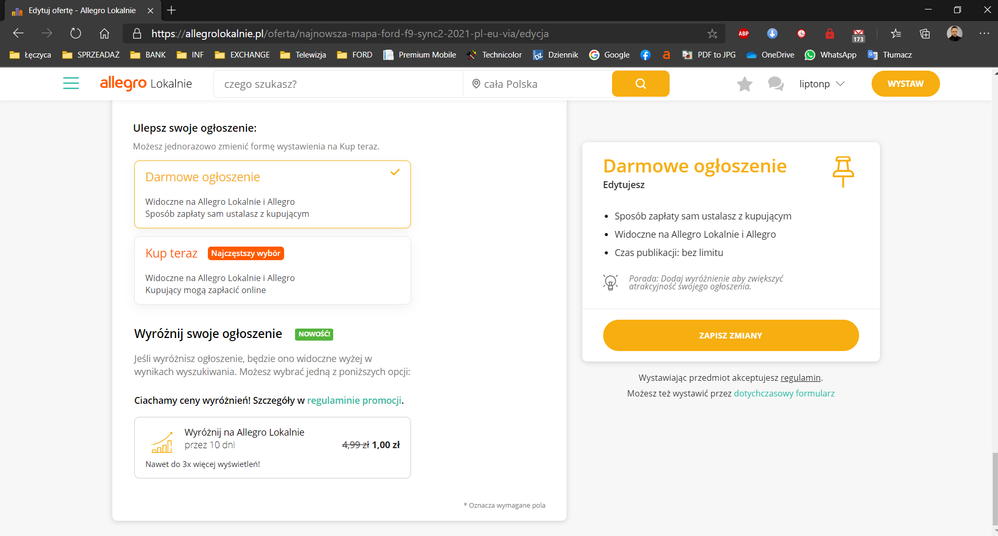Click the red lock extension icon

click(829, 34)
